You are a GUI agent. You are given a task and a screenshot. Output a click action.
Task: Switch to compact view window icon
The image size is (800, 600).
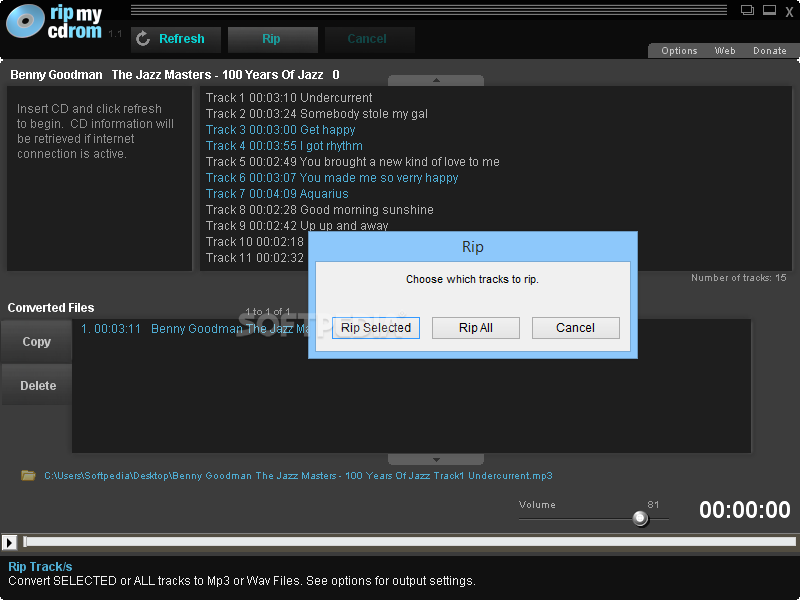pyautogui.click(x=747, y=10)
